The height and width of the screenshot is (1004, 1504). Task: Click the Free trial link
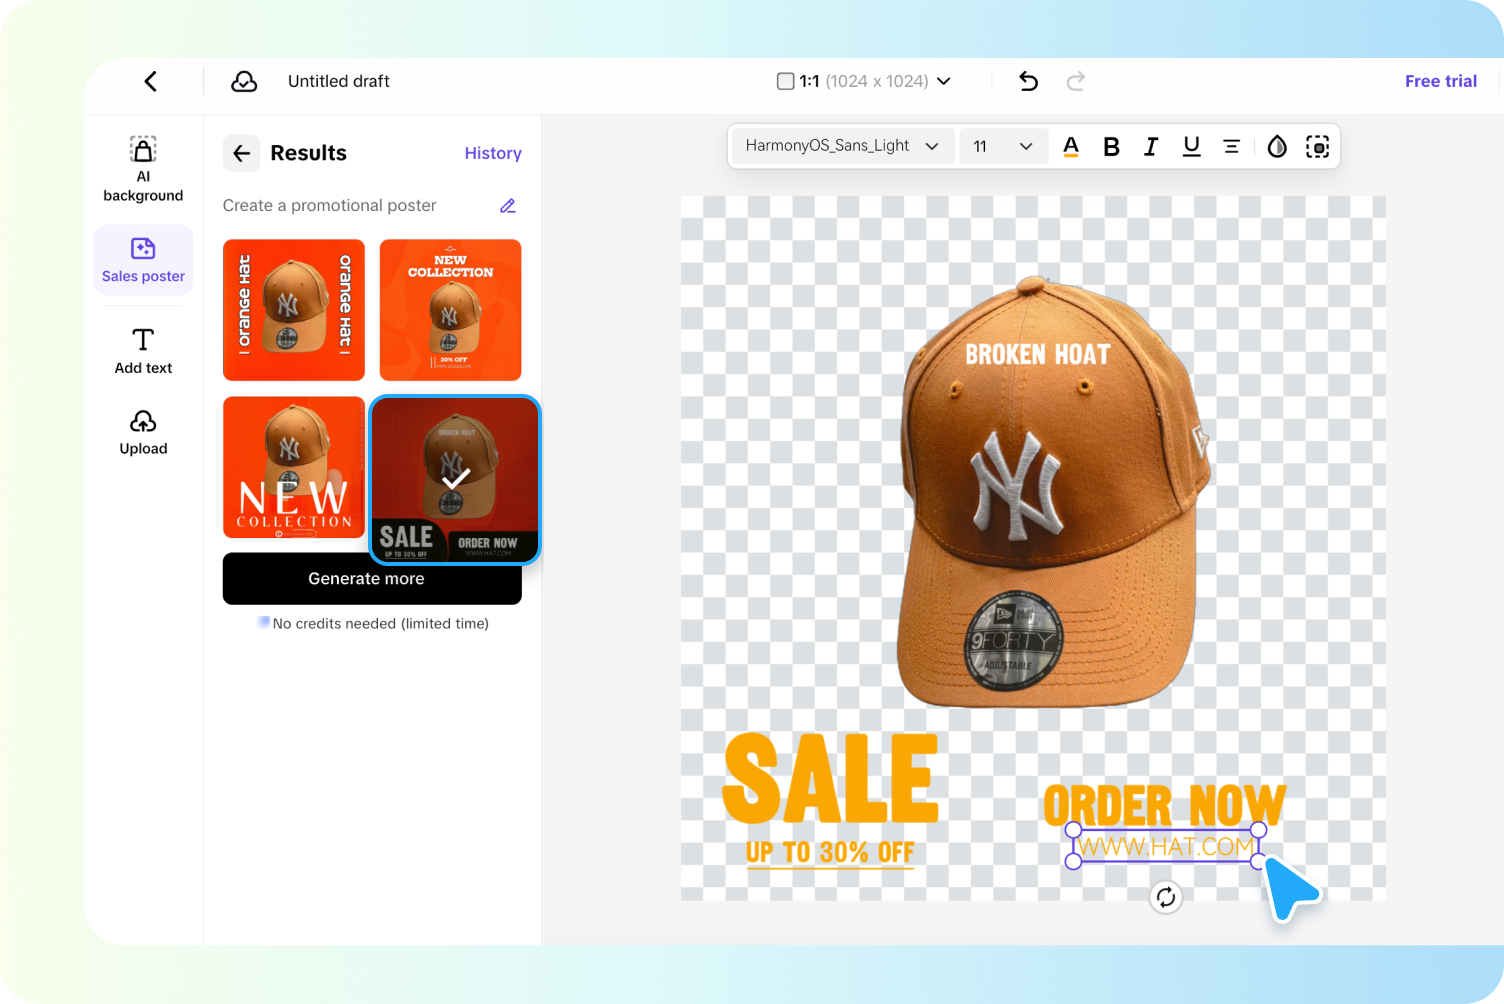pyautogui.click(x=1440, y=81)
